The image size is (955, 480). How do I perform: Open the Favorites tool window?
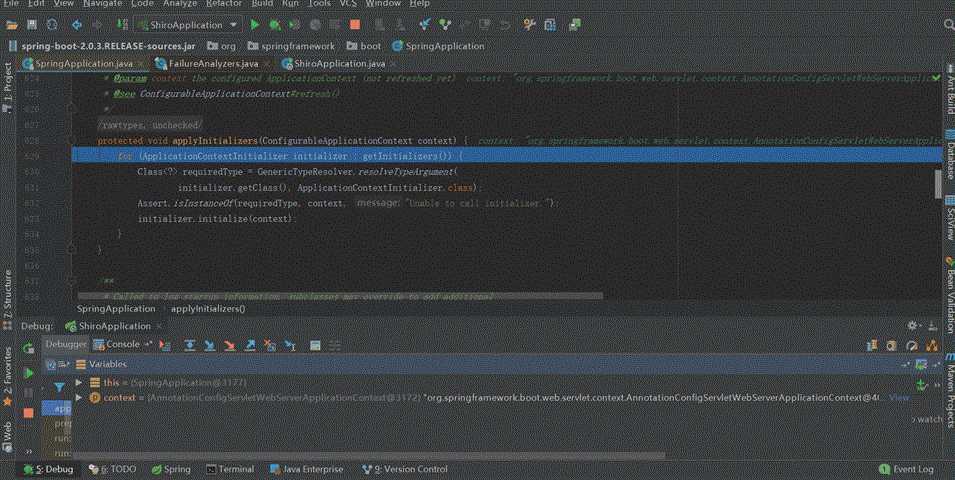(7, 376)
